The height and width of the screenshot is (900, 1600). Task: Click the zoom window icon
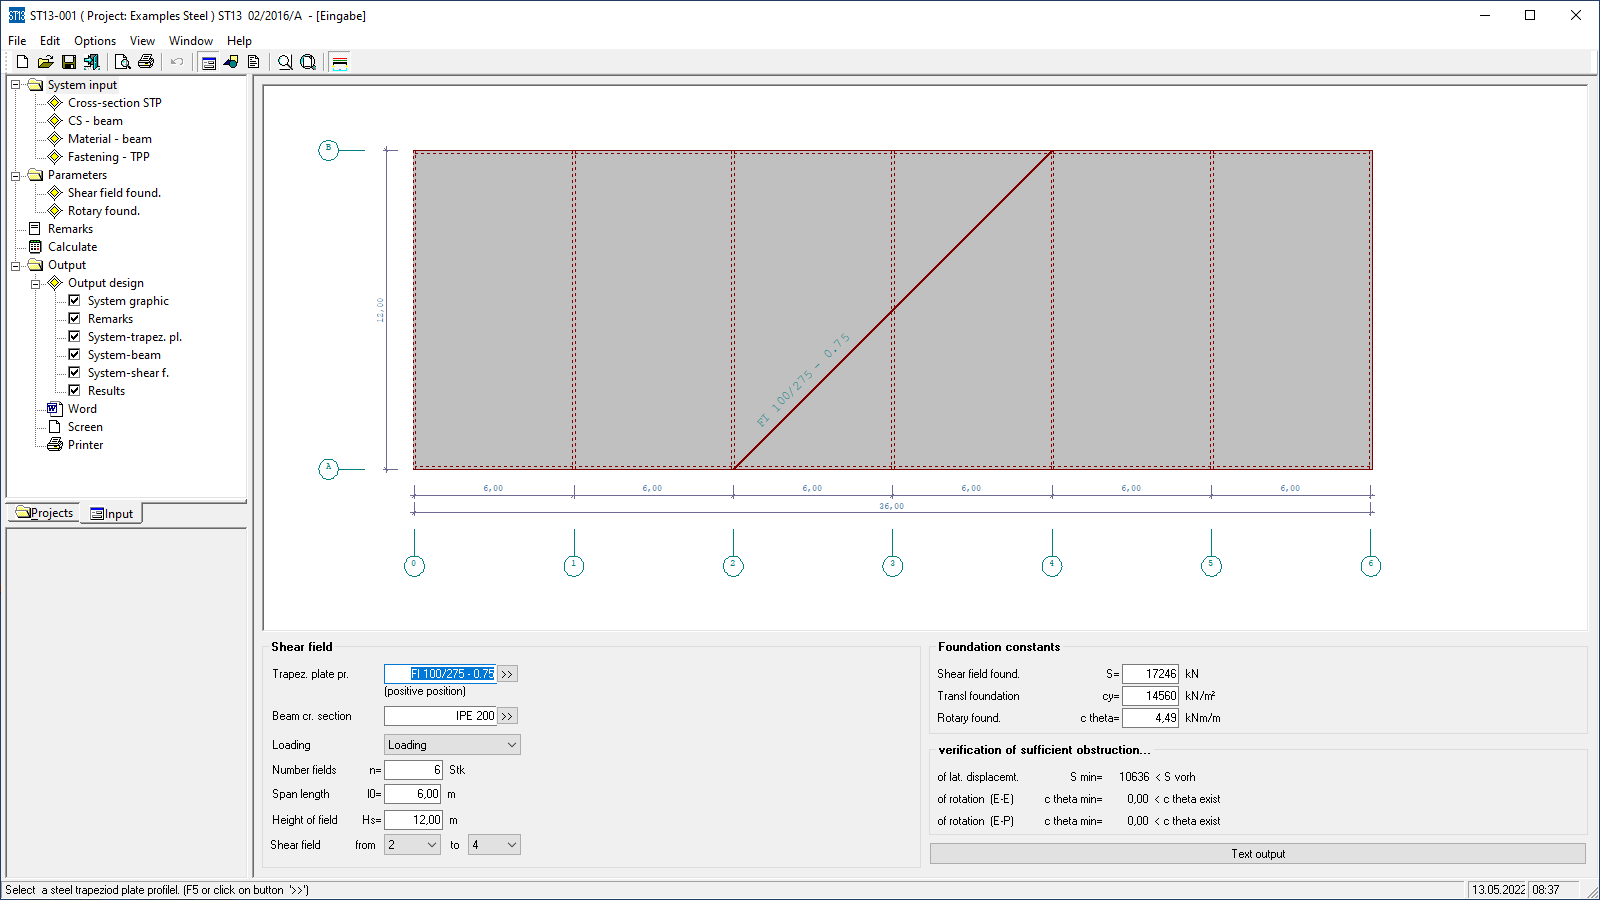click(x=308, y=62)
